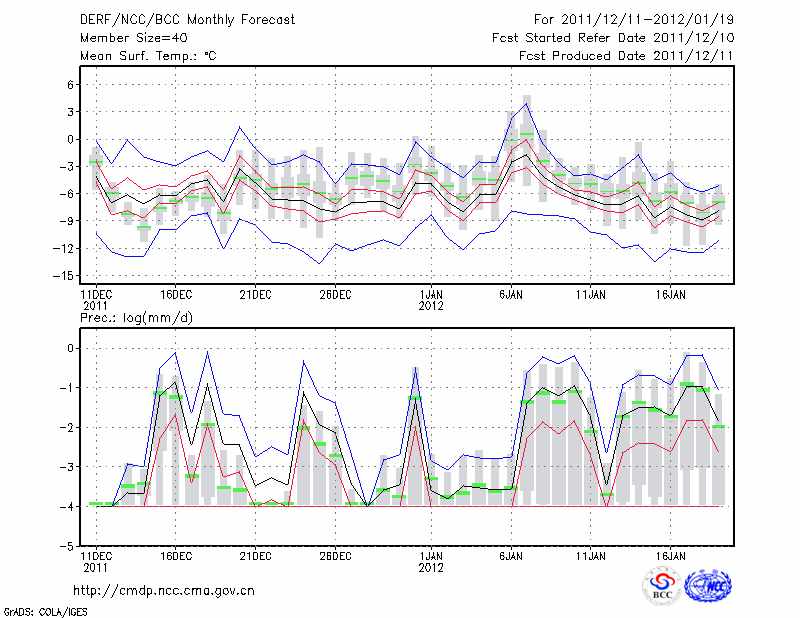The height and width of the screenshot is (618, 800).
Task: Click the Prec.: log(mm/d) label
Action: click(x=137, y=317)
